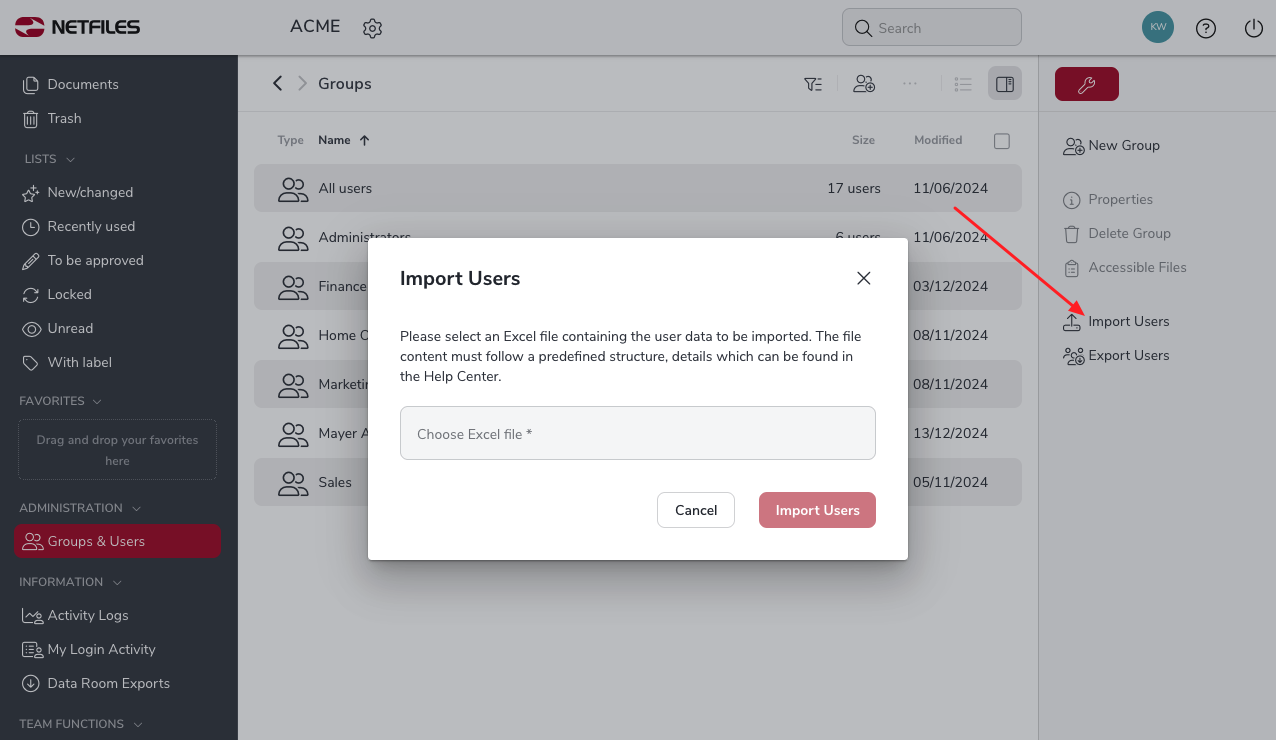The image size is (1276, 740).
Task: Tick the select-all checkbox in header
Action: point(1002,141)
